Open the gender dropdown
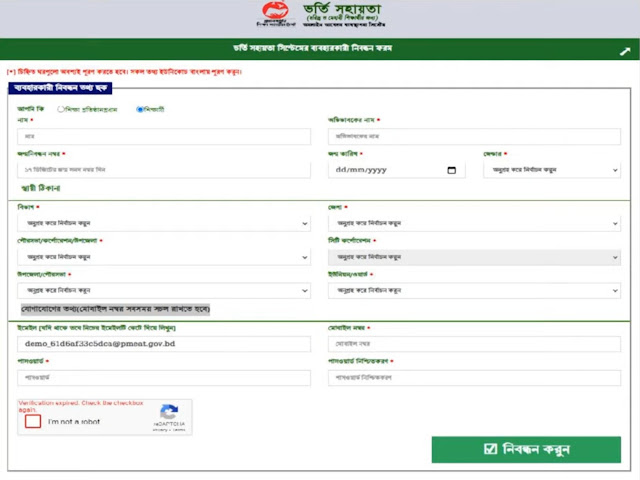This screenshot has height=480, width=640. (x=552, y=170)
